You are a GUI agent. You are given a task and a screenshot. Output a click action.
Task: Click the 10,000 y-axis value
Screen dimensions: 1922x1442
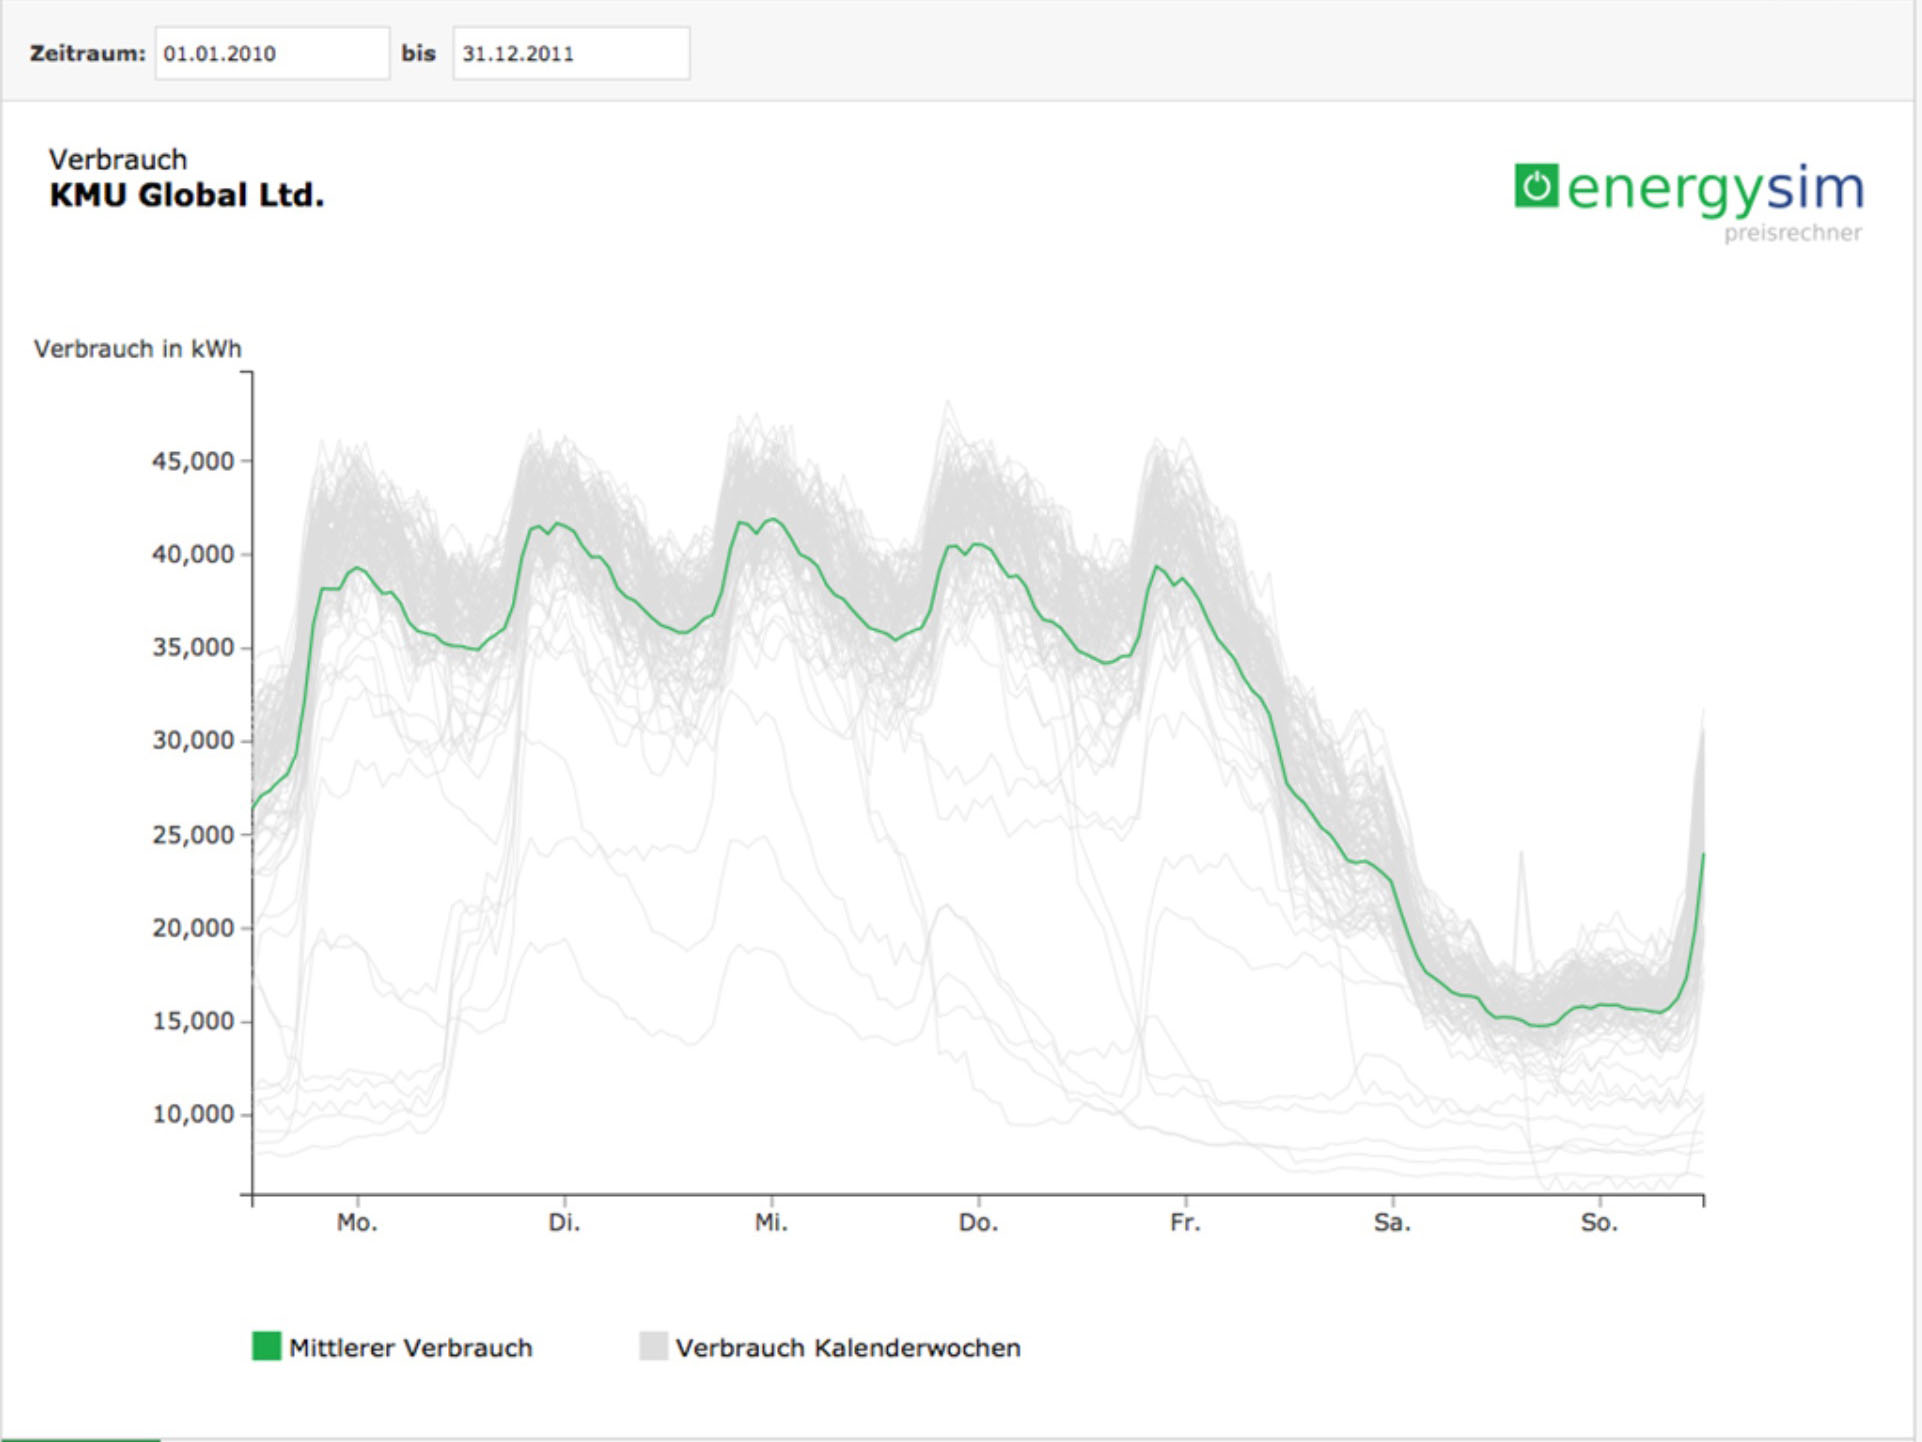point(192,1114)
